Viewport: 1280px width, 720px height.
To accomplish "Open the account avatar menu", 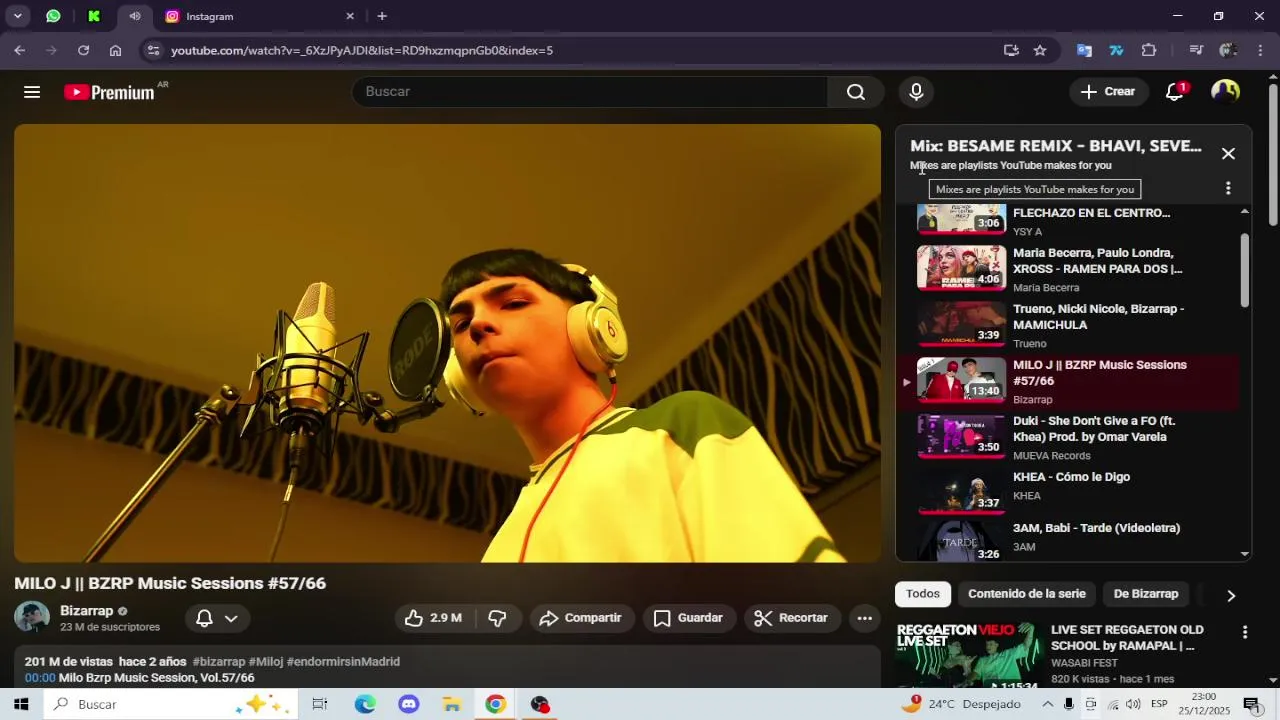I will pos(1225,92).
